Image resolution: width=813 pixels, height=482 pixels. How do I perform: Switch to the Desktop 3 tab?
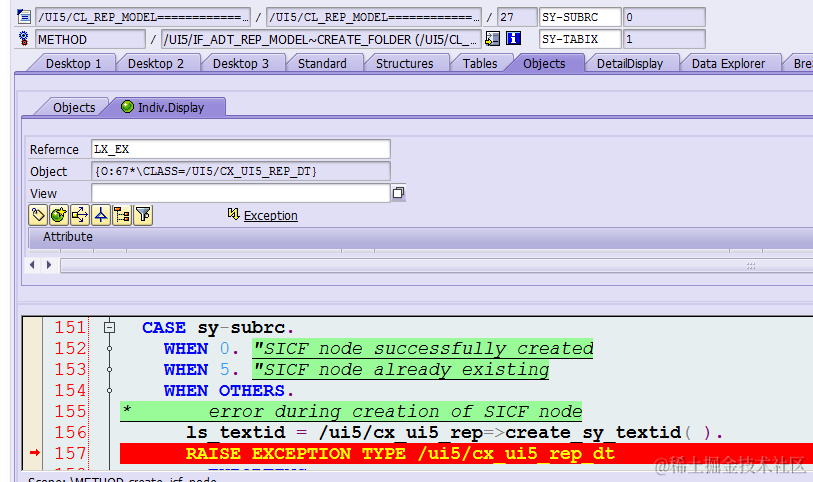click(x=241, y=64)
